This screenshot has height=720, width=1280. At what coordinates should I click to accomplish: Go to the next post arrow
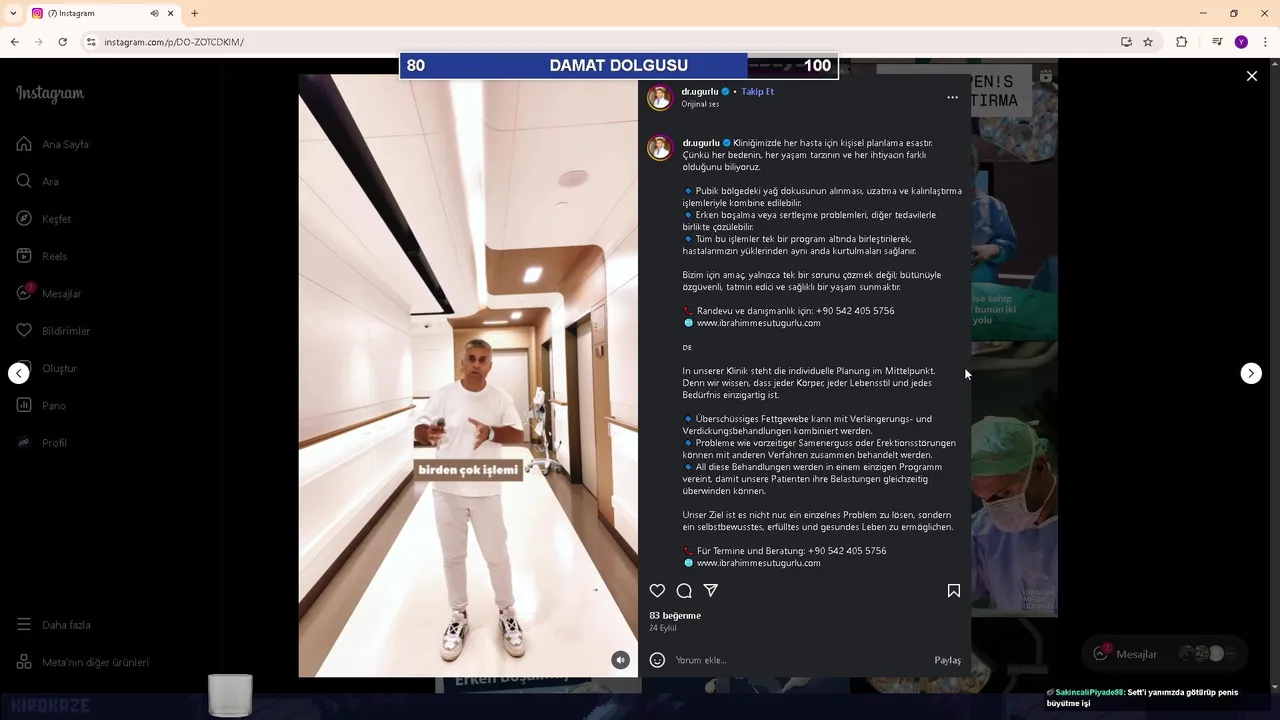coord(1251,373)
